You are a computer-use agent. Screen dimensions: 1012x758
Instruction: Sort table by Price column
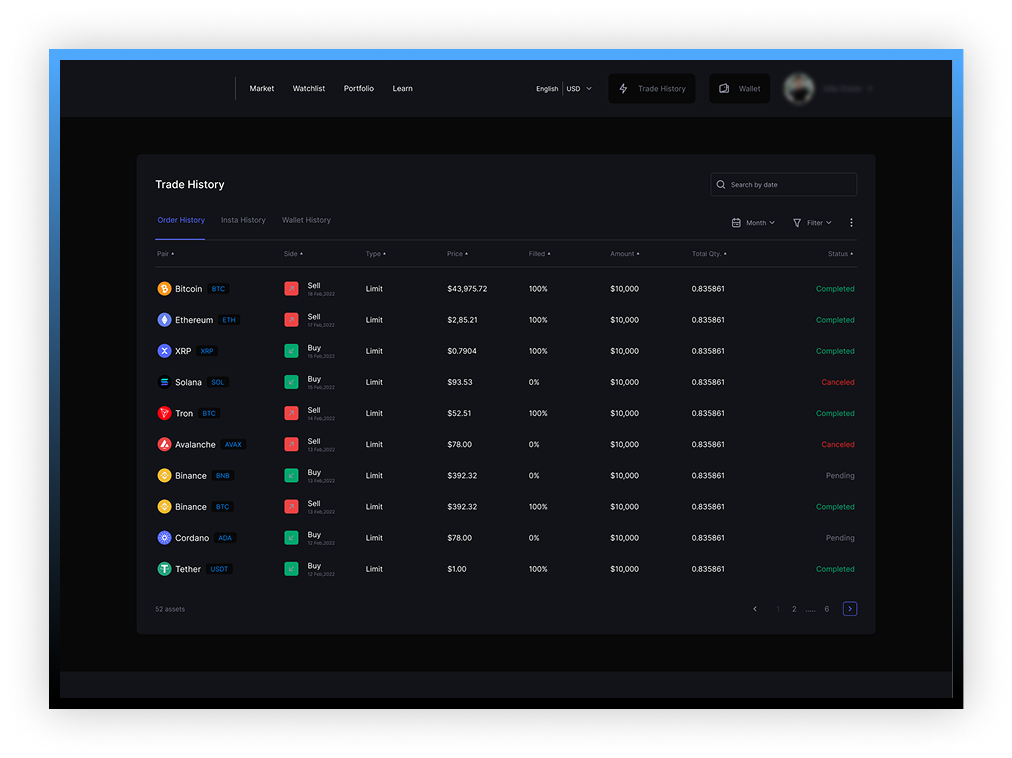[x=457, y=254]
